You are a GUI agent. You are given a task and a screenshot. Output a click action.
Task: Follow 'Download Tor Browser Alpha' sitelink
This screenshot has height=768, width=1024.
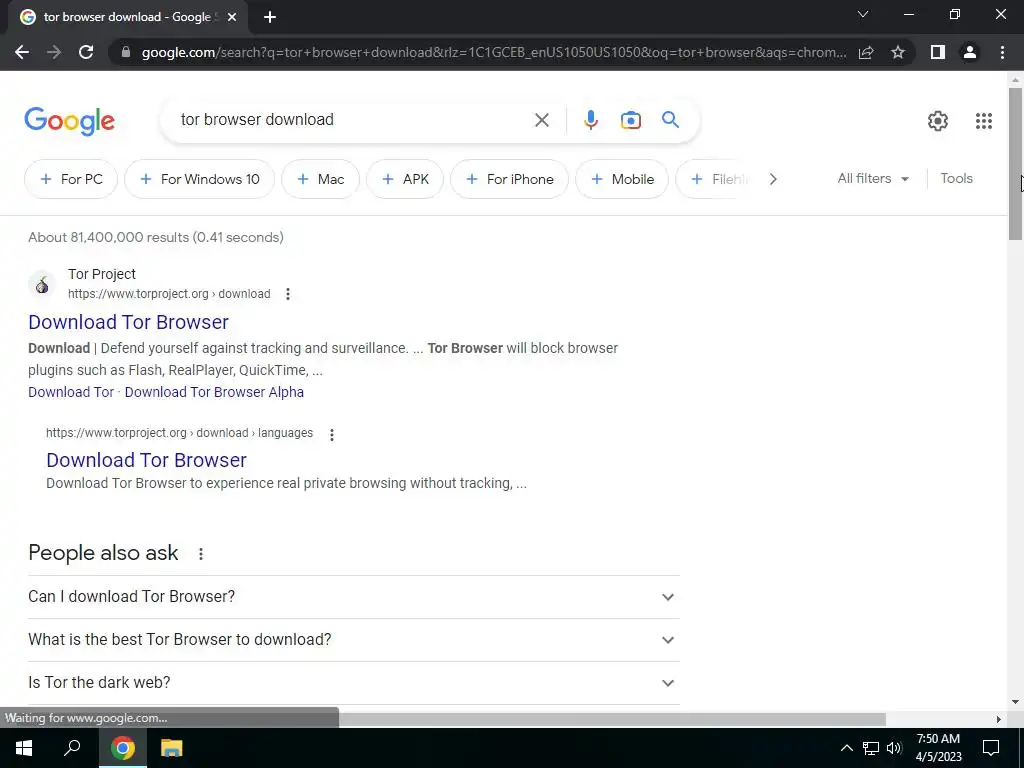[214, 392]
